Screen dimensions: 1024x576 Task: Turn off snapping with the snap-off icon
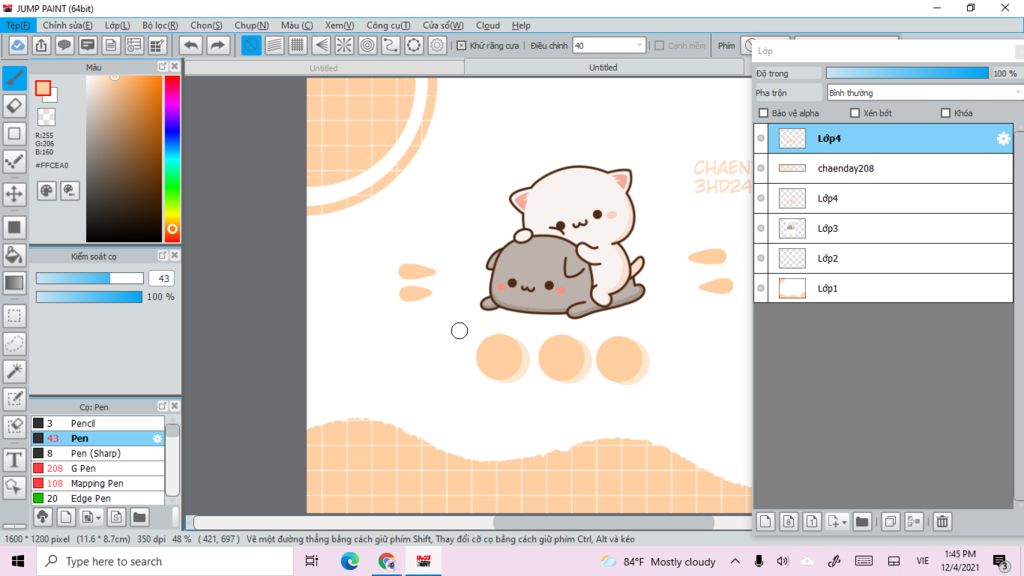pyautogui.click(x=251, y=45)
